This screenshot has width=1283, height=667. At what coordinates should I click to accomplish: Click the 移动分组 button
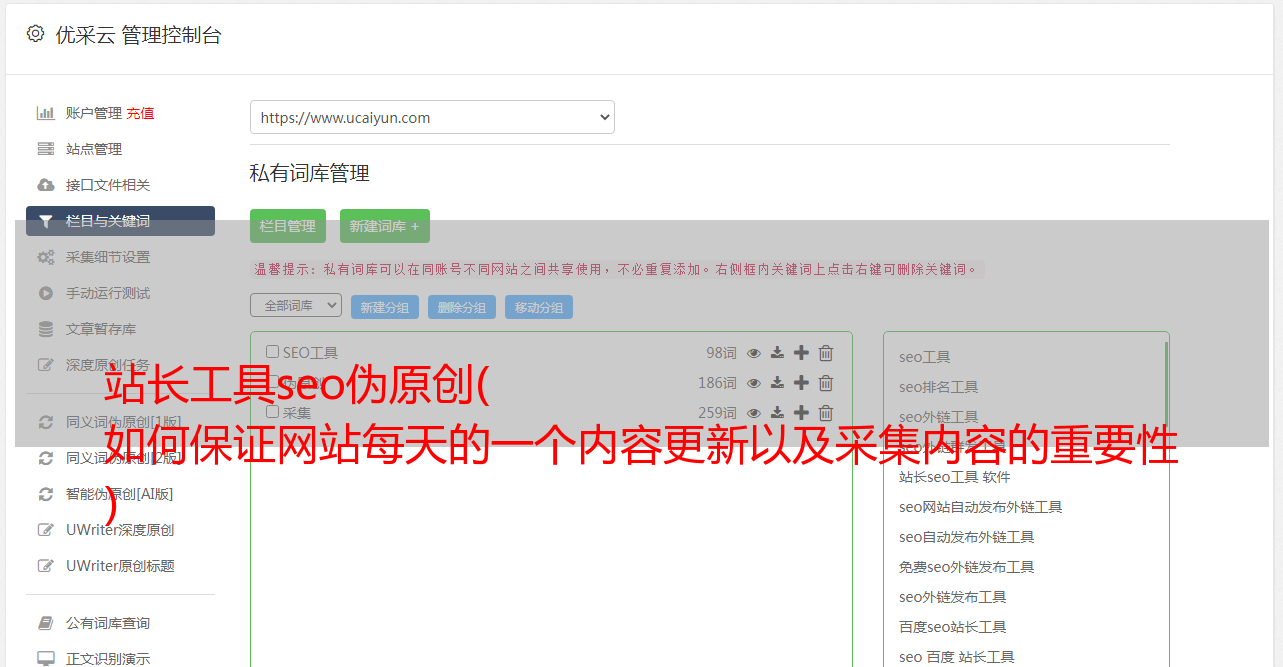539,307
